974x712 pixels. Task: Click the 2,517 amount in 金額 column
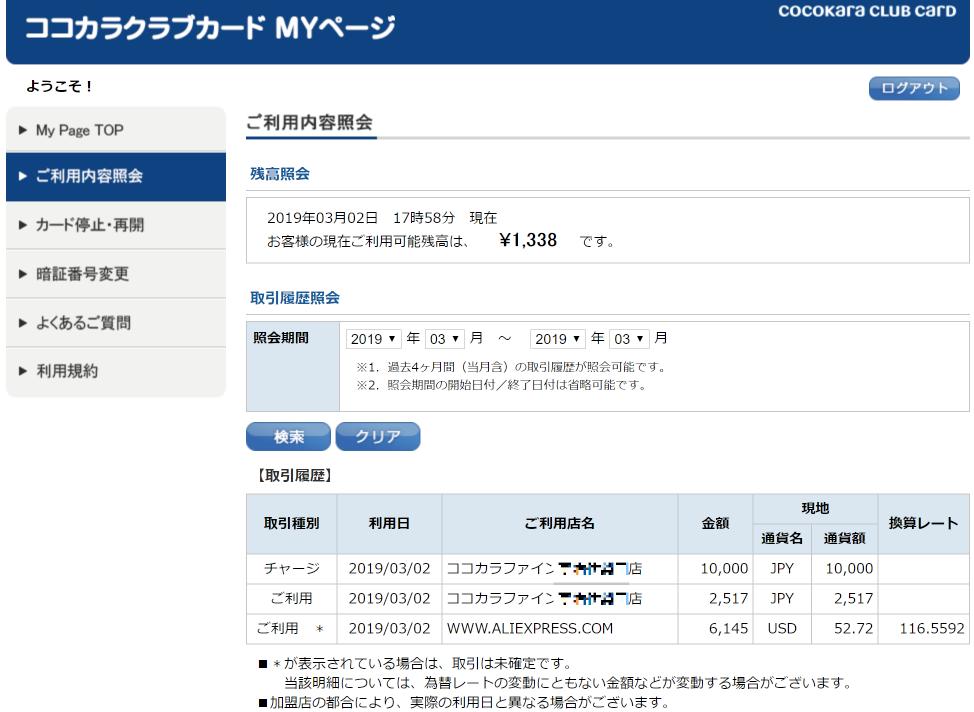(x=716, y=598)
